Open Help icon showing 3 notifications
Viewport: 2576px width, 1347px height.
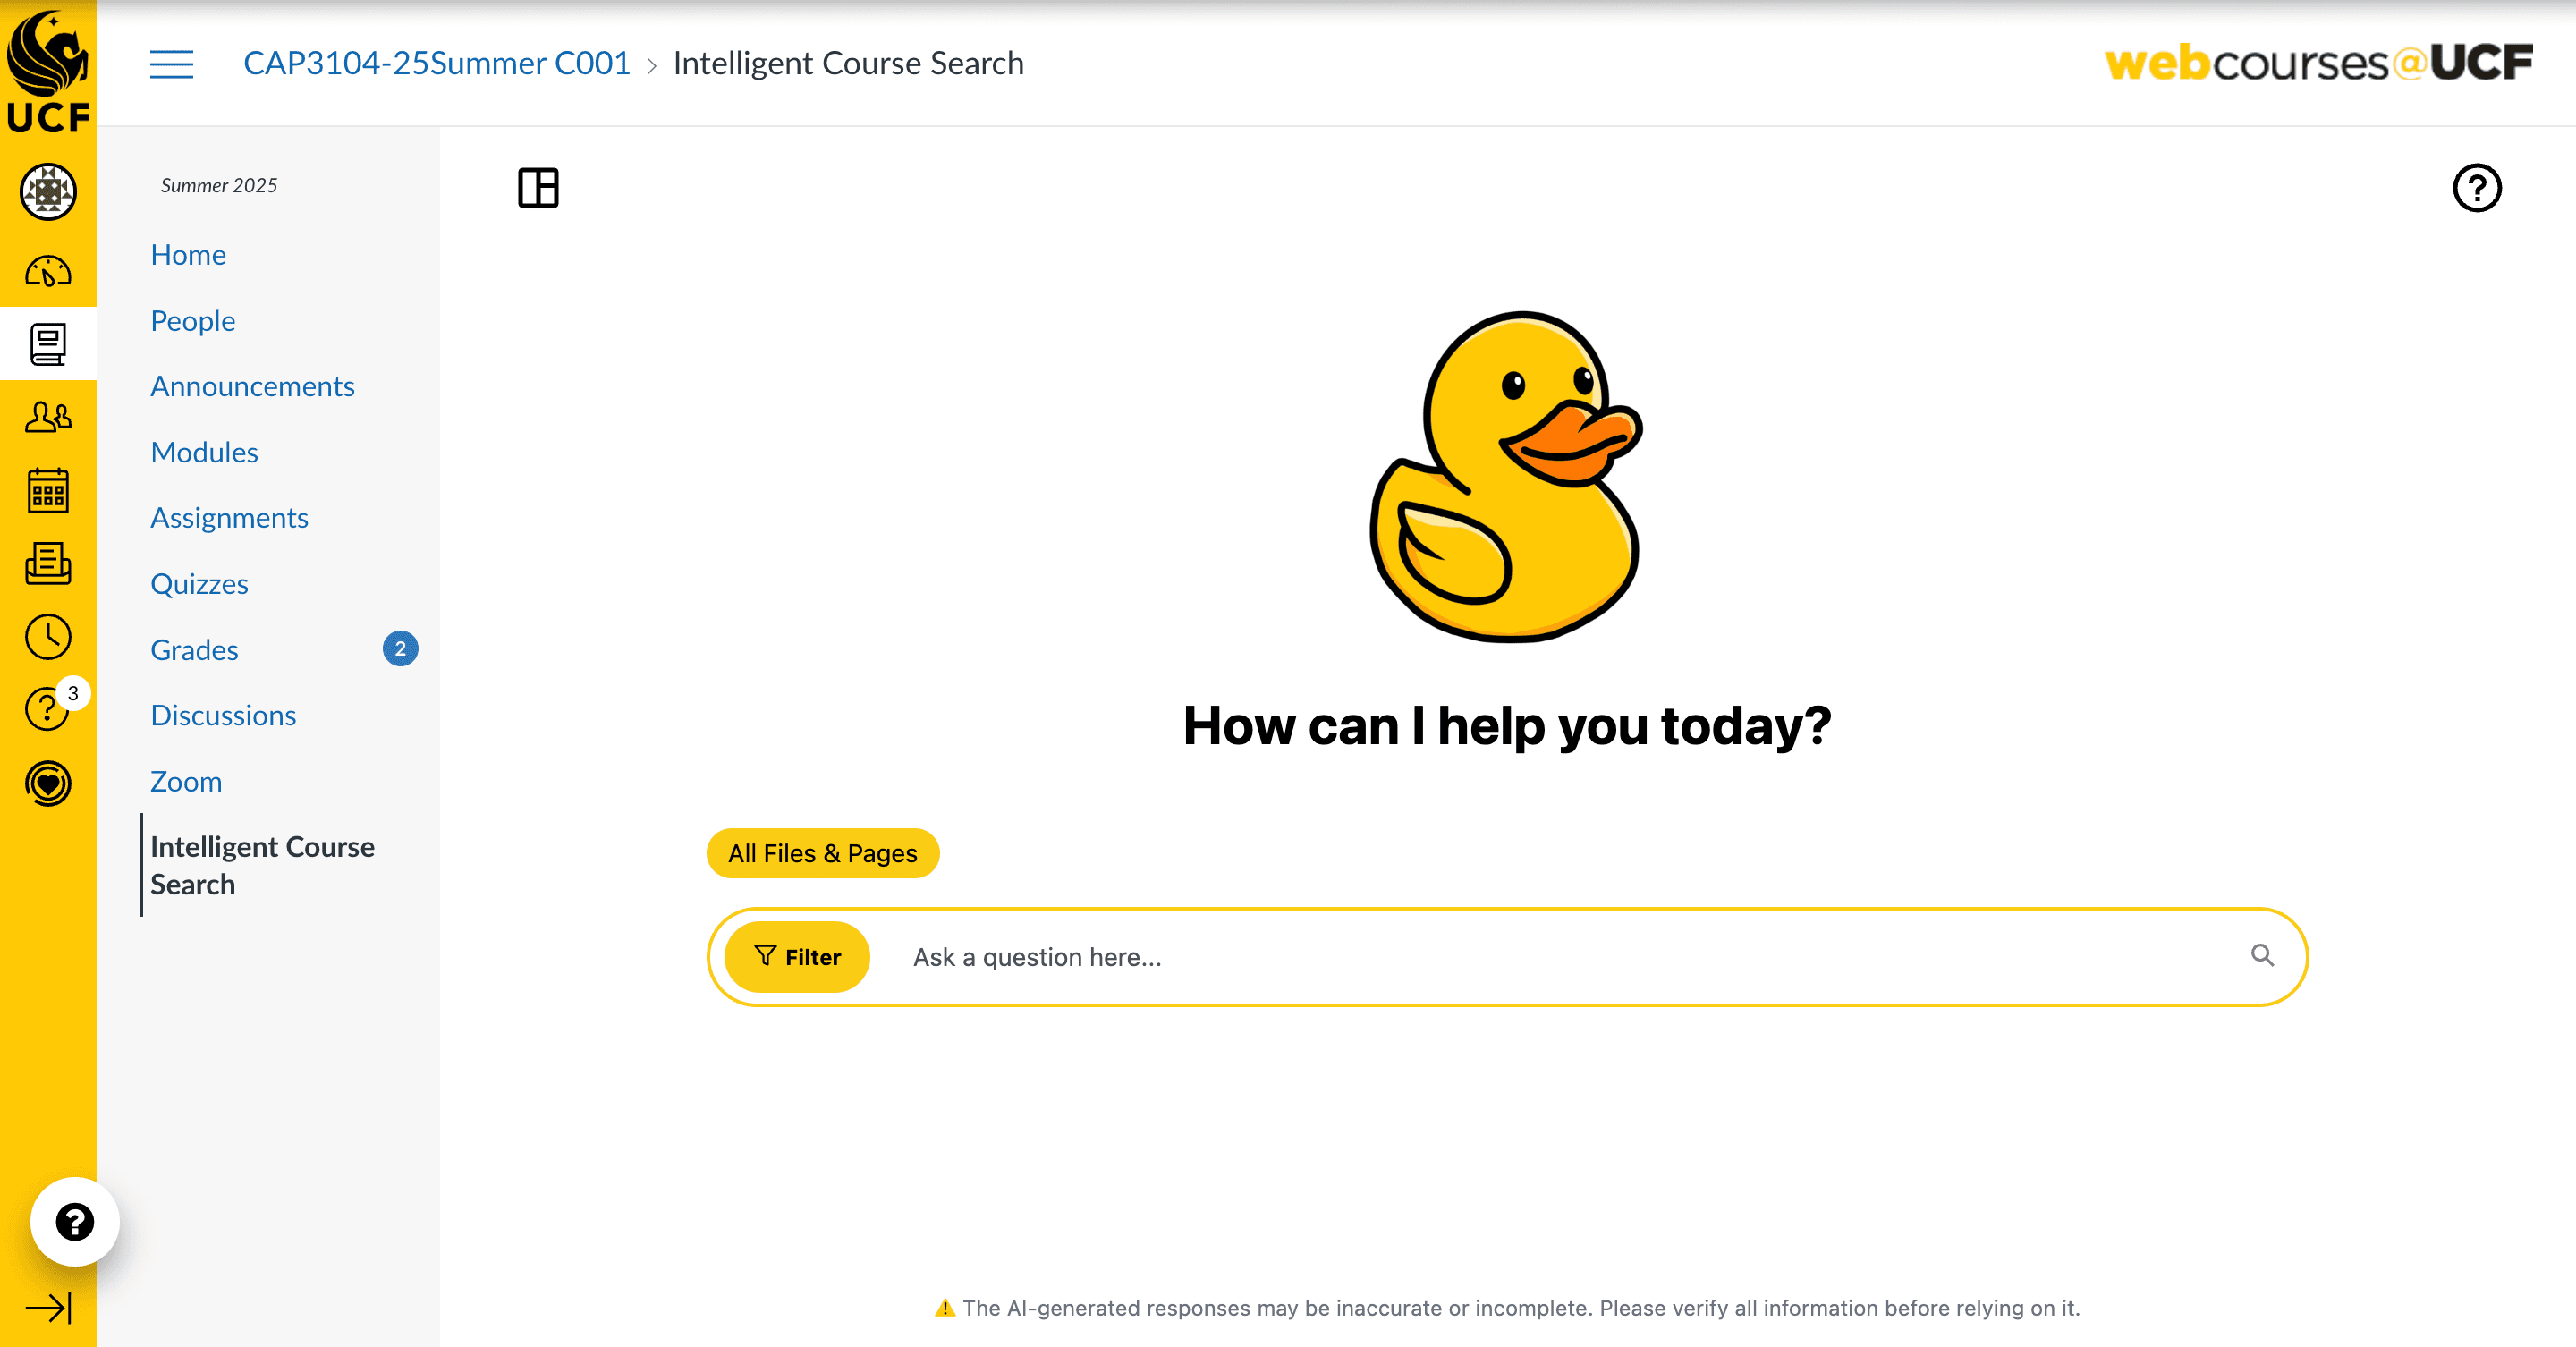(x=48, y=710)
